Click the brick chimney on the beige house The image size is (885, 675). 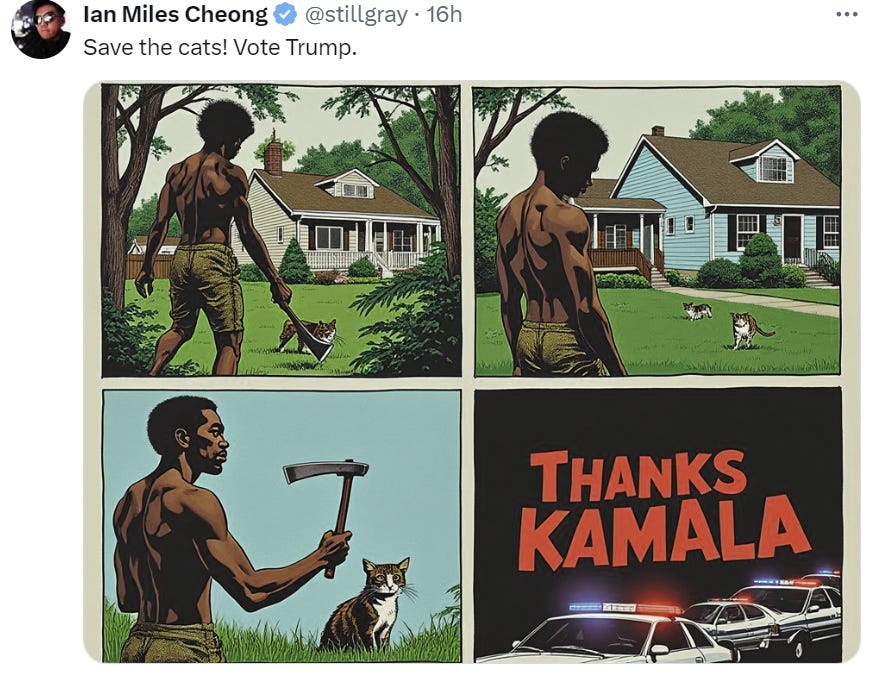pyautogui.click(x=273, y=155)
